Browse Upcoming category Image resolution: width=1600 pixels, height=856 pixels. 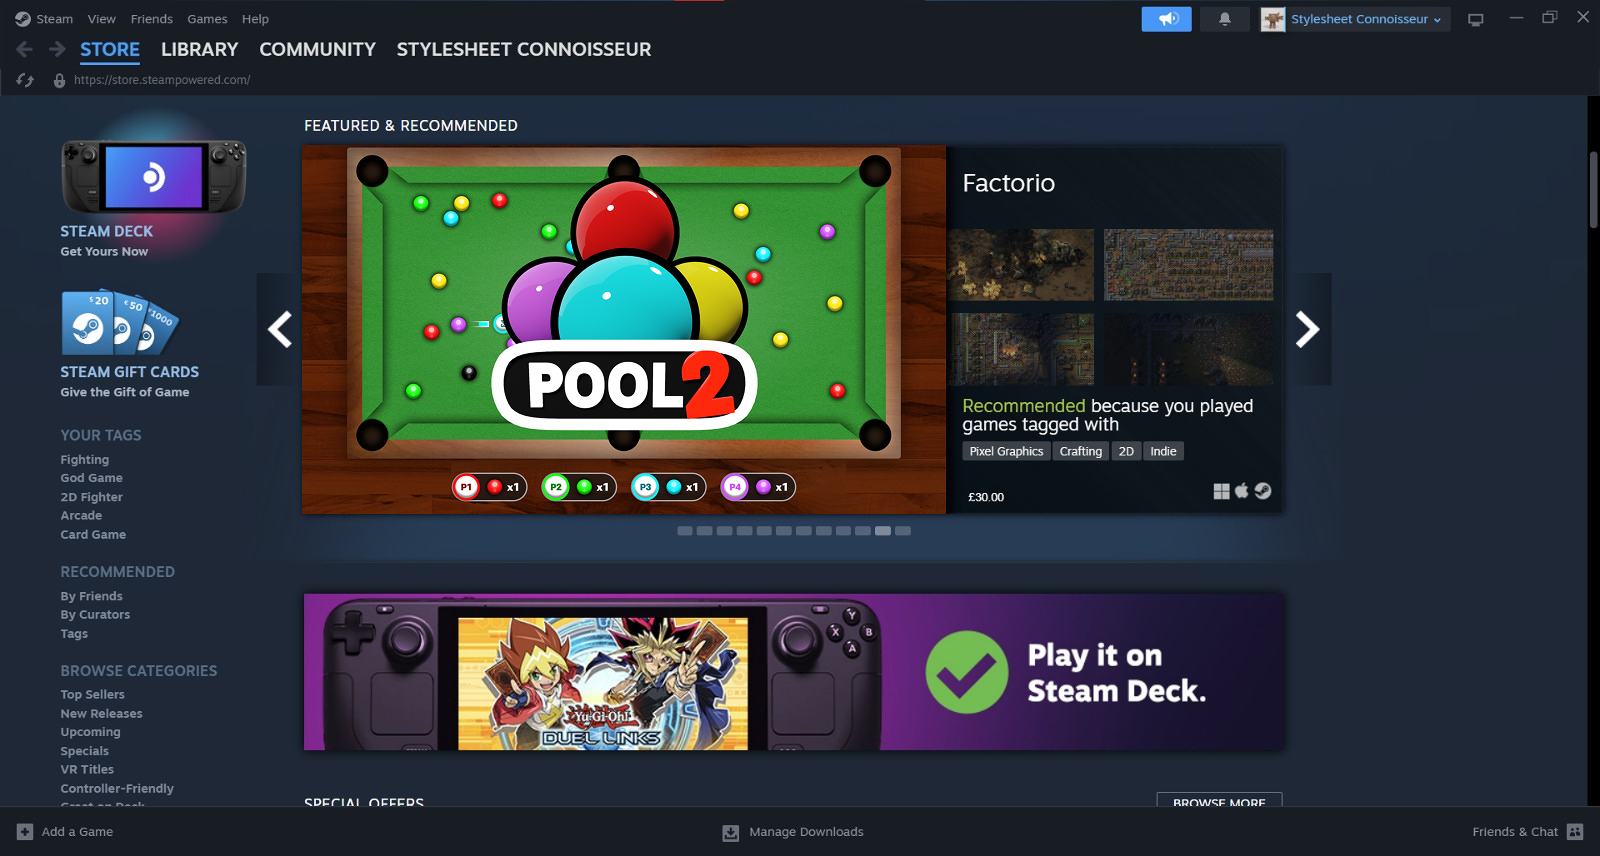pyautogui.click(x=90, y=732)
